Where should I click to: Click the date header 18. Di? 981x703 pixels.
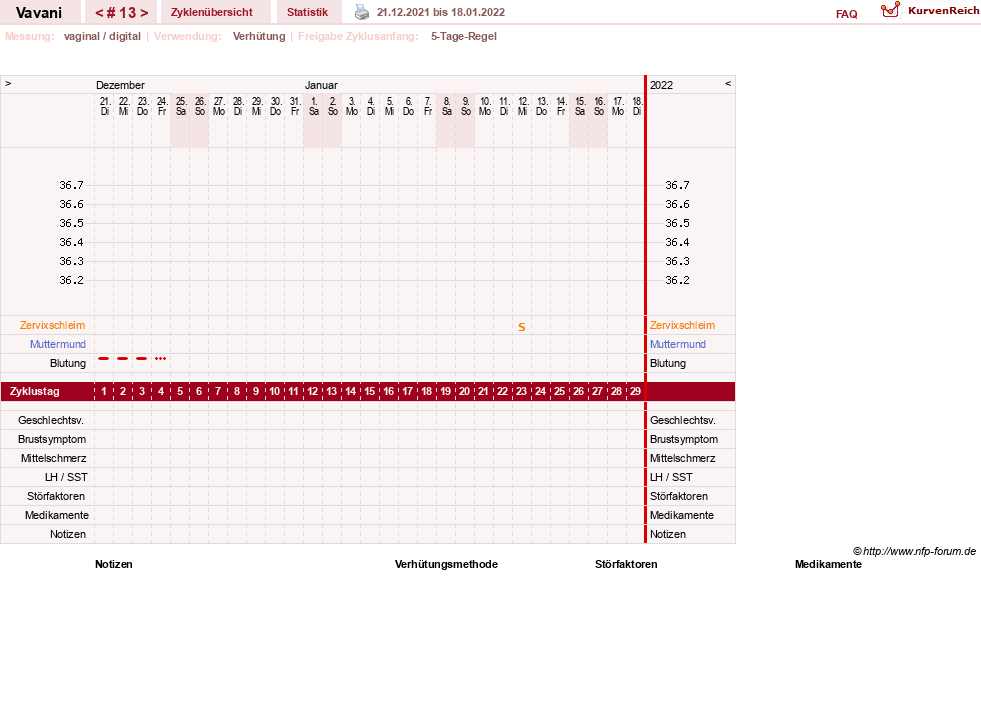(637, 106)
